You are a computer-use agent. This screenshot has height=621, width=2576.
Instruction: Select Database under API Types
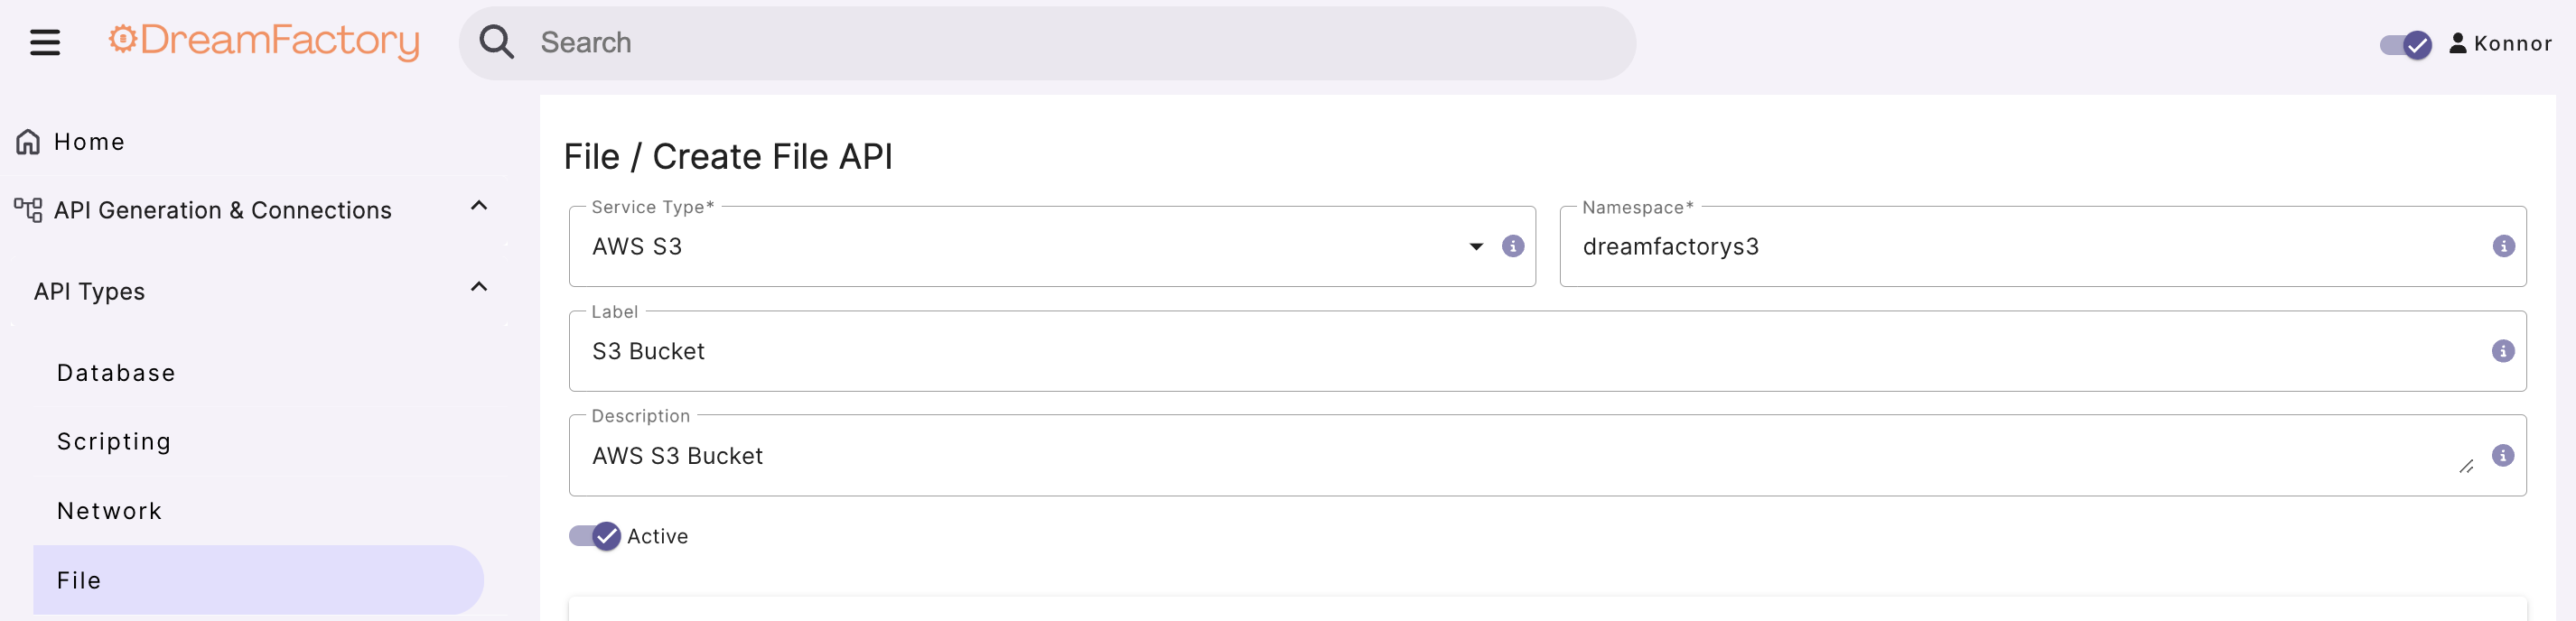[x=115, y=372]
